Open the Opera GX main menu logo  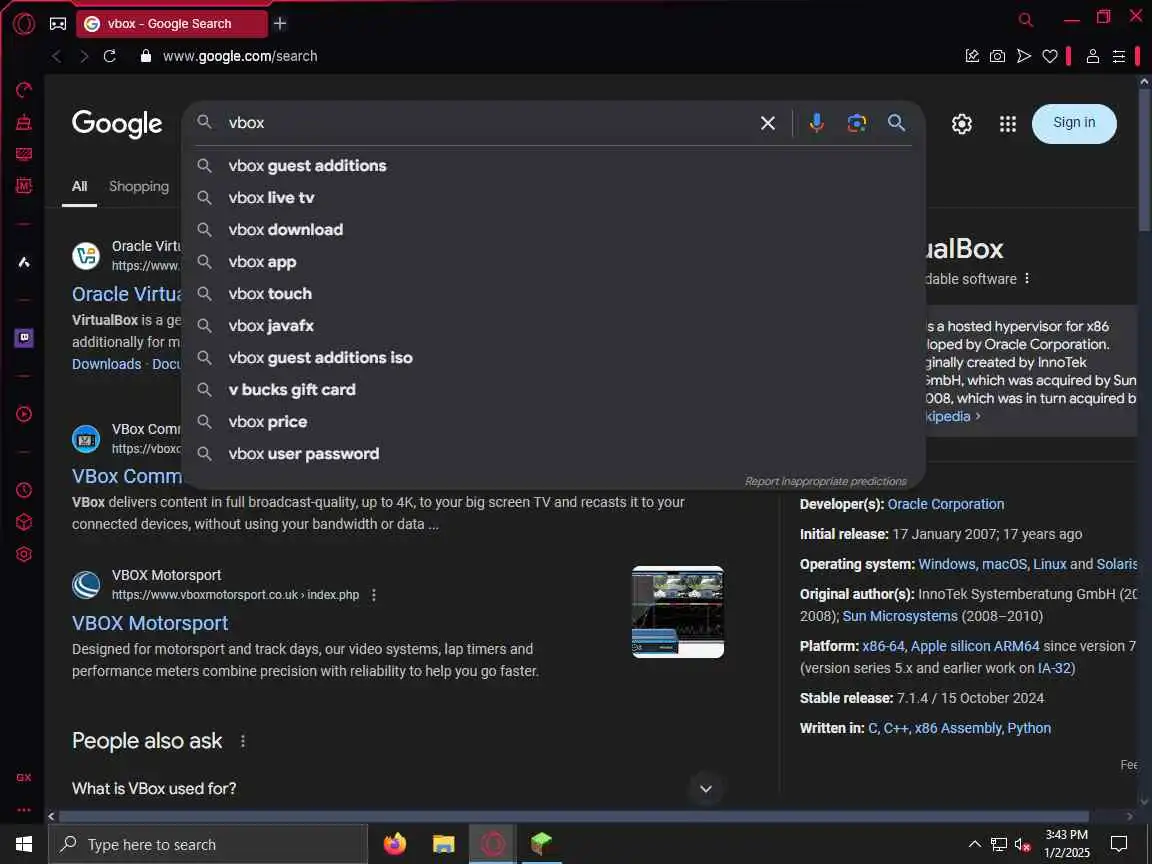click(24, 24)
